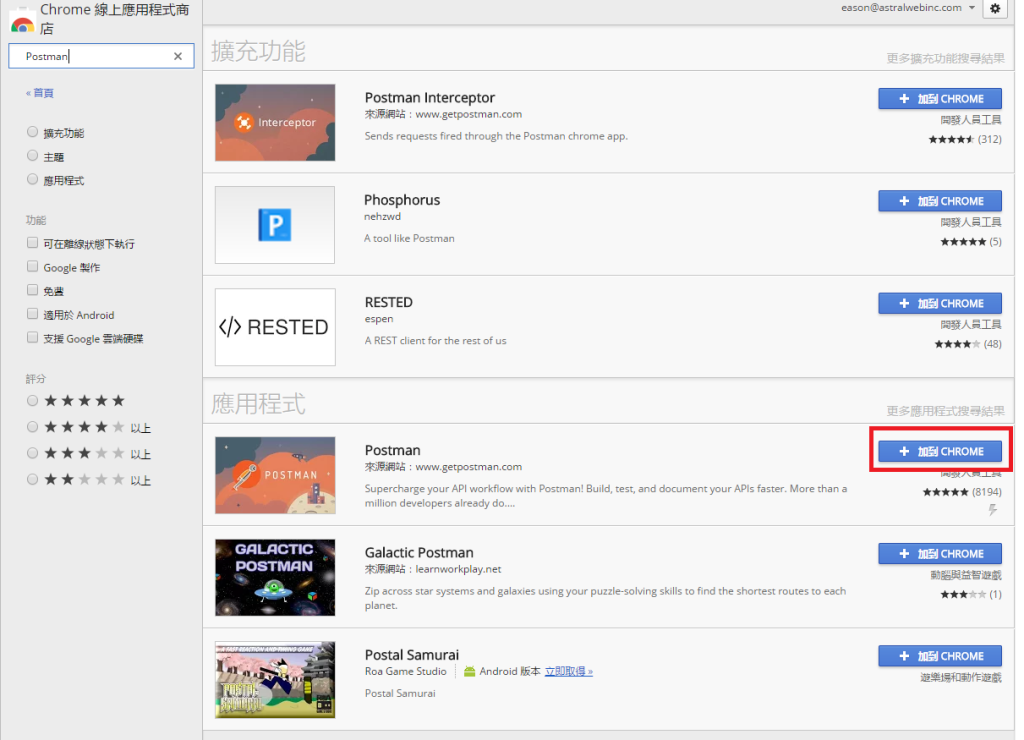This screenshot has width=1024, height=740.
Task: Select the five-star rating filter
Action: 33,401
